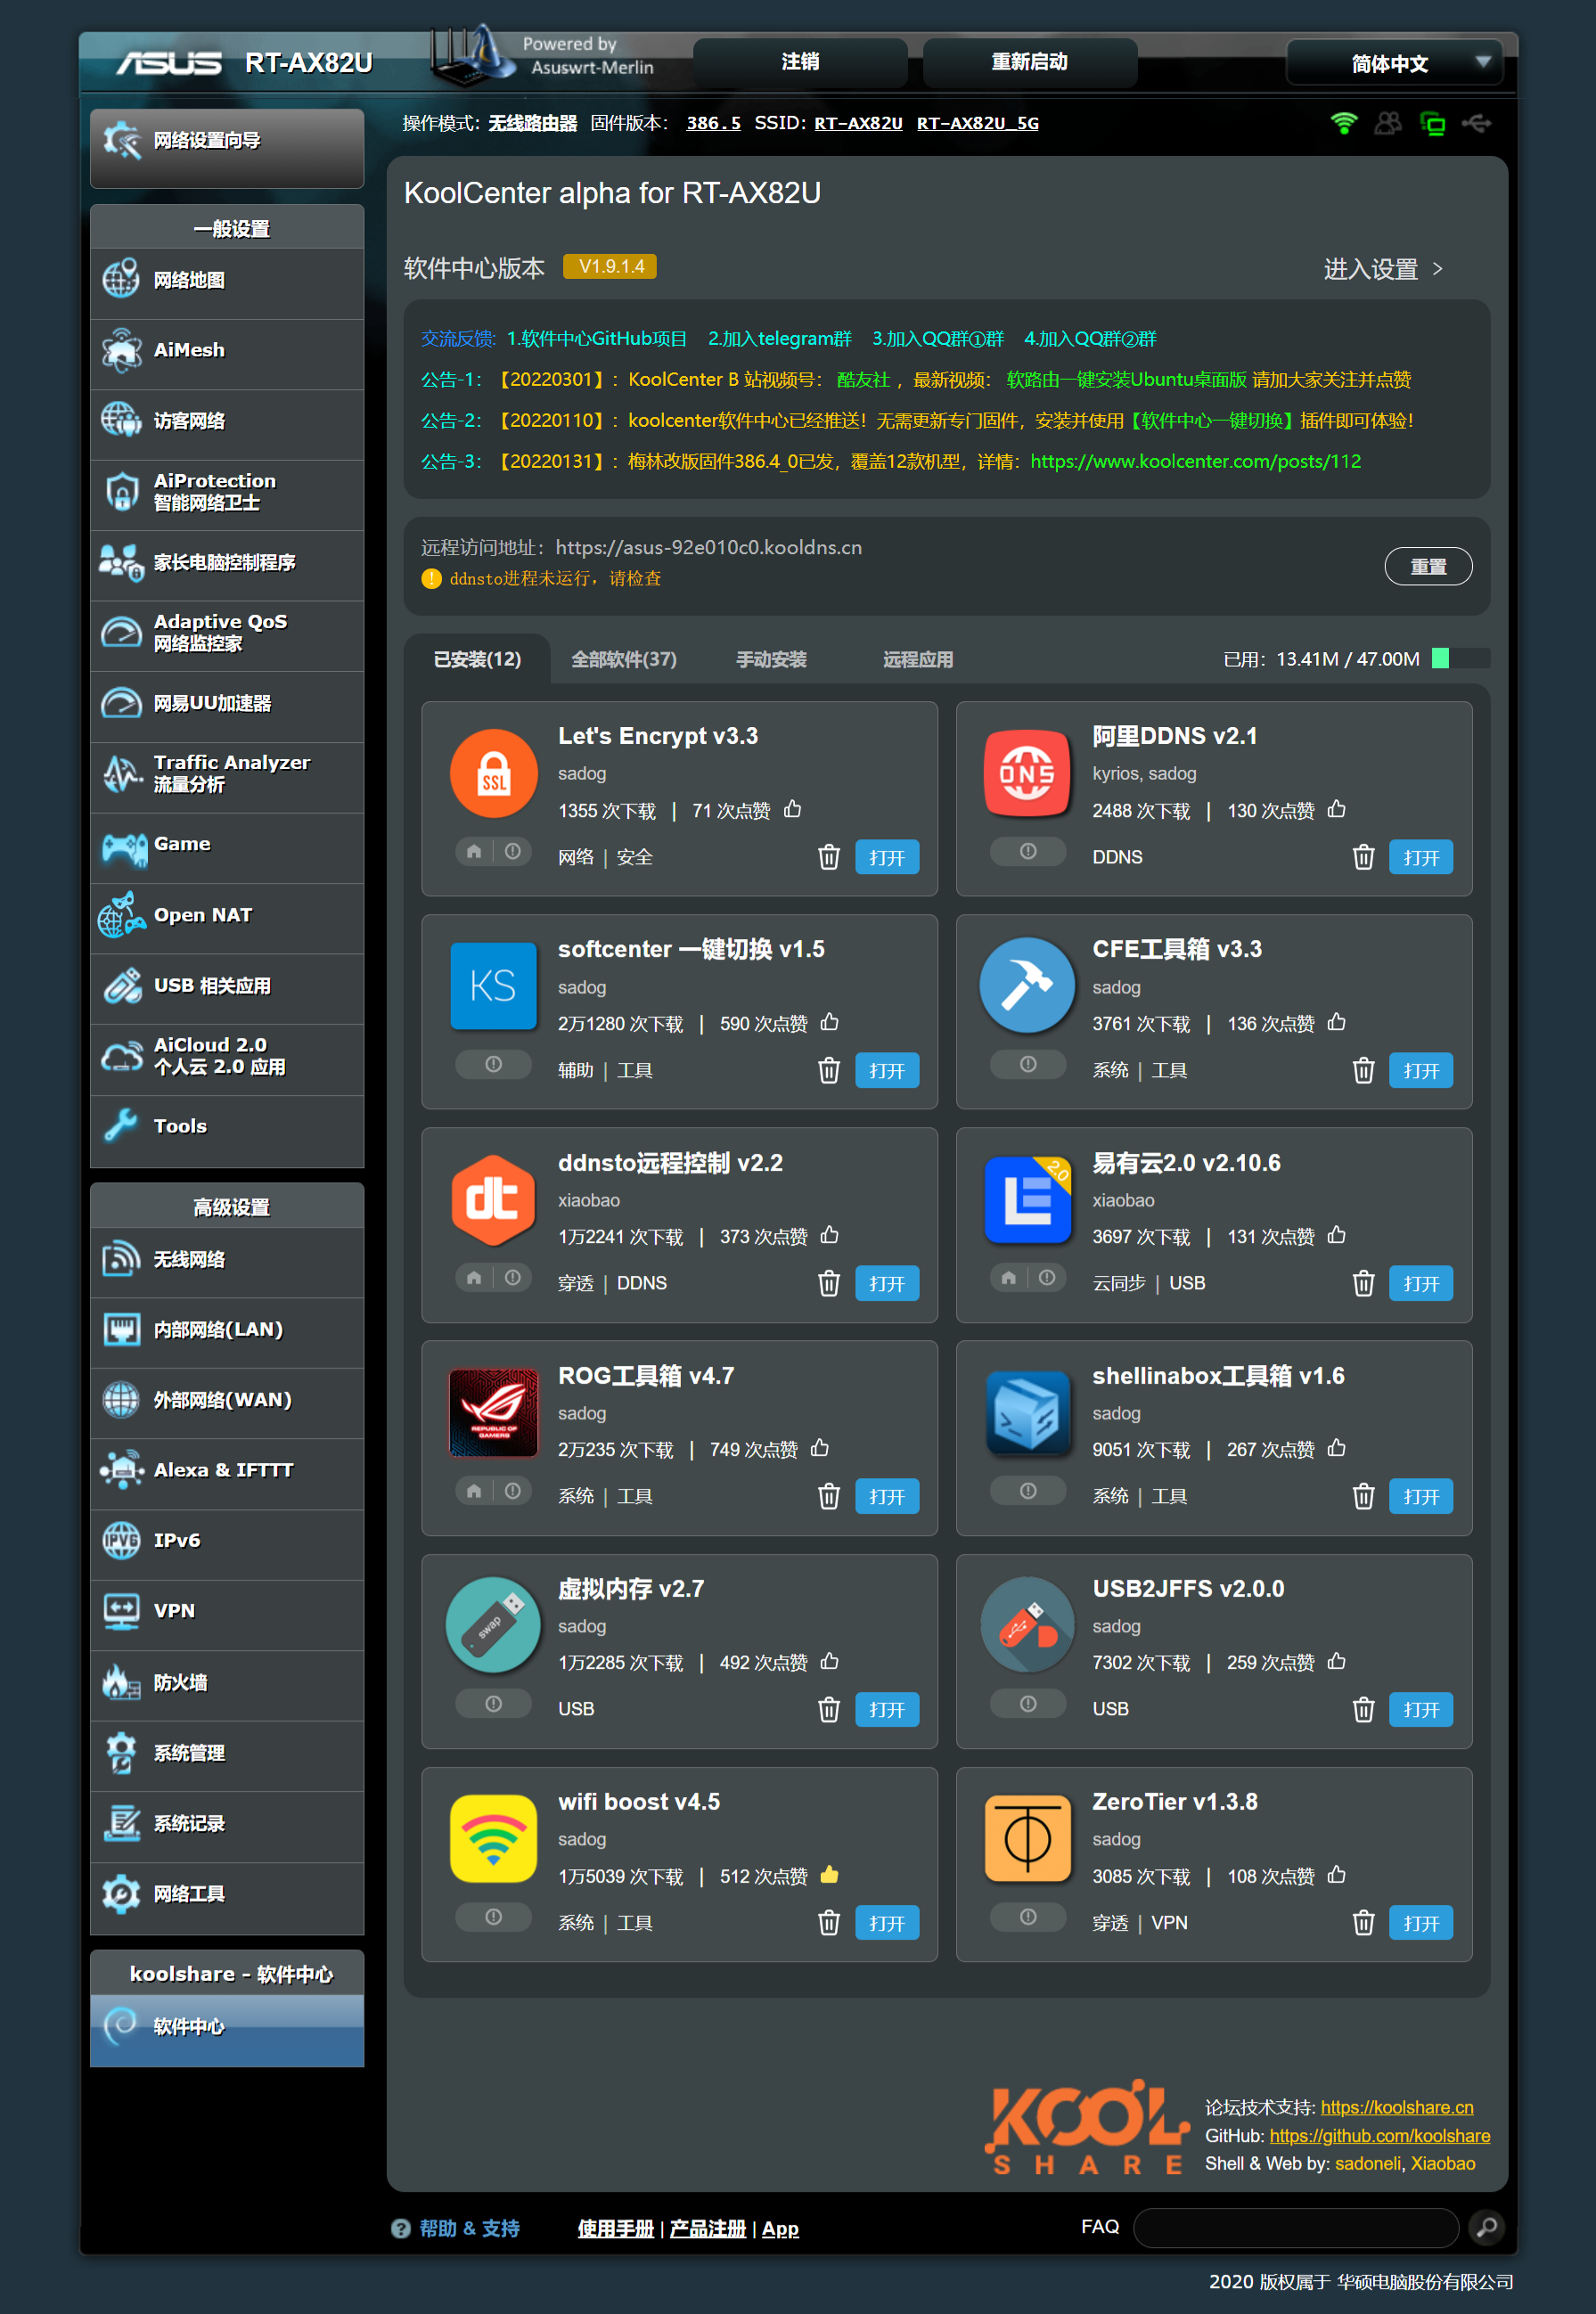Switch to the 全部软件(37) tab

(x=623, y=659)
